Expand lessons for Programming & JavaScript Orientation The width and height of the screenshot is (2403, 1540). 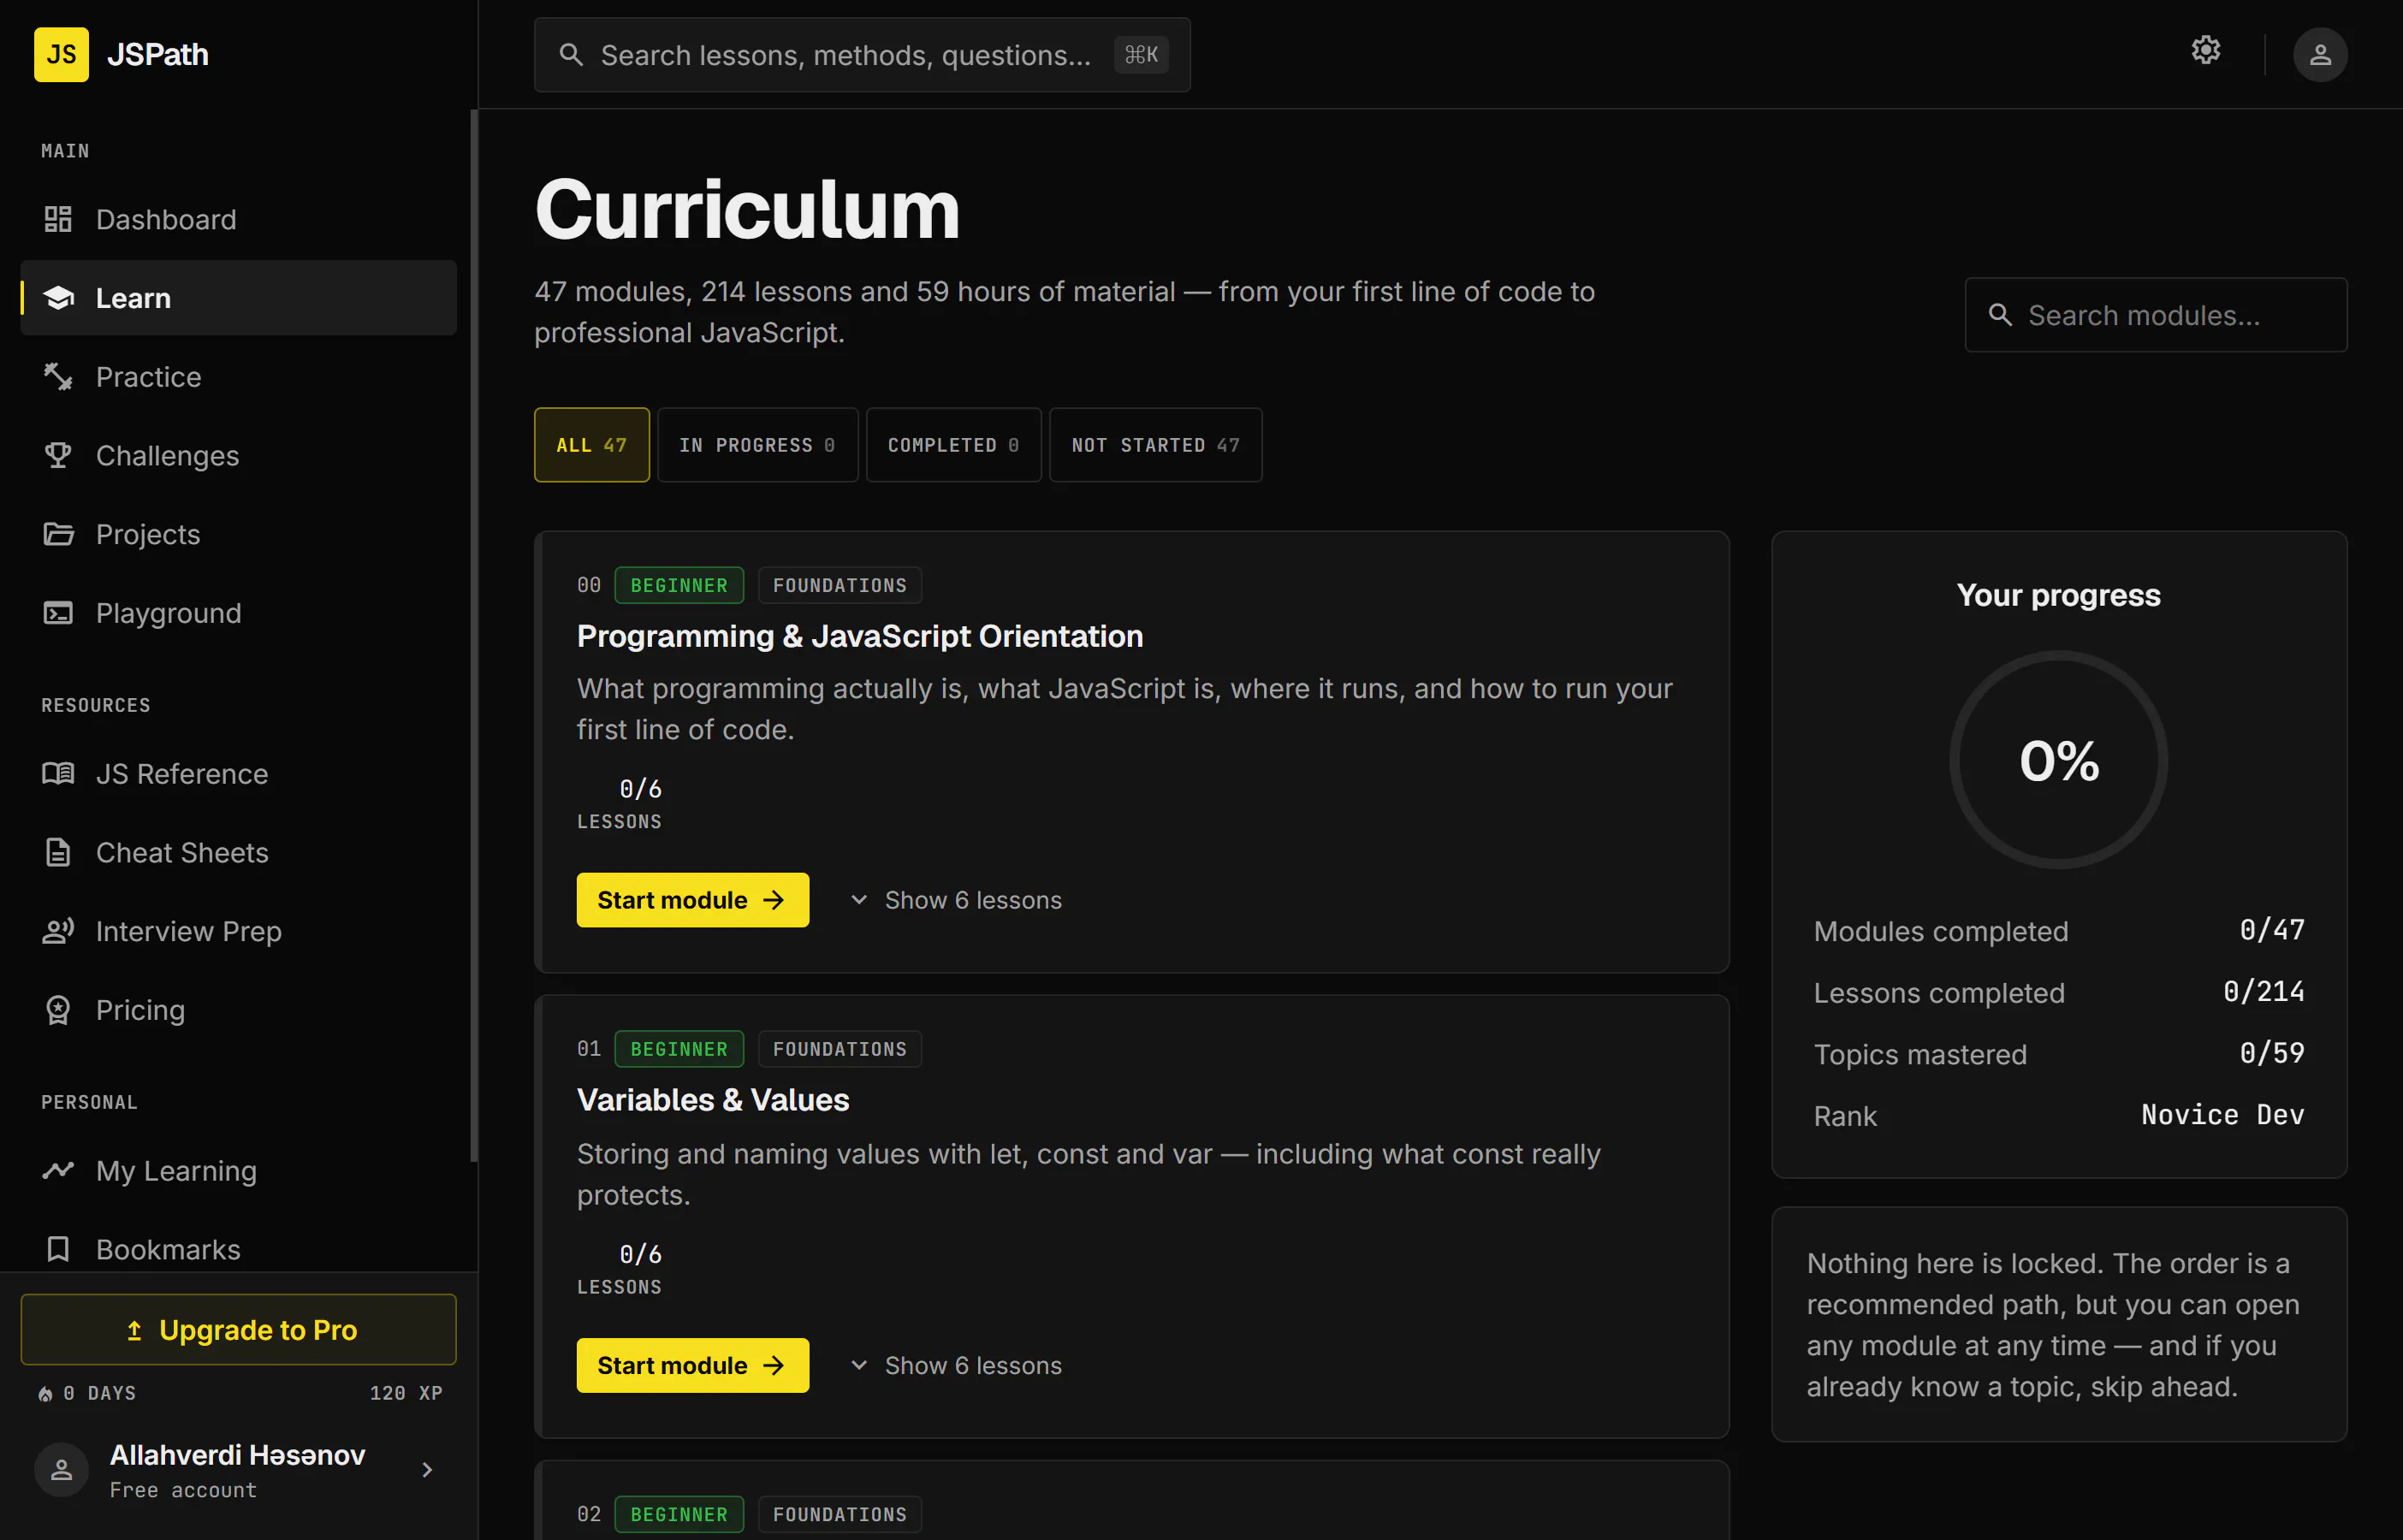click(955, 900)
